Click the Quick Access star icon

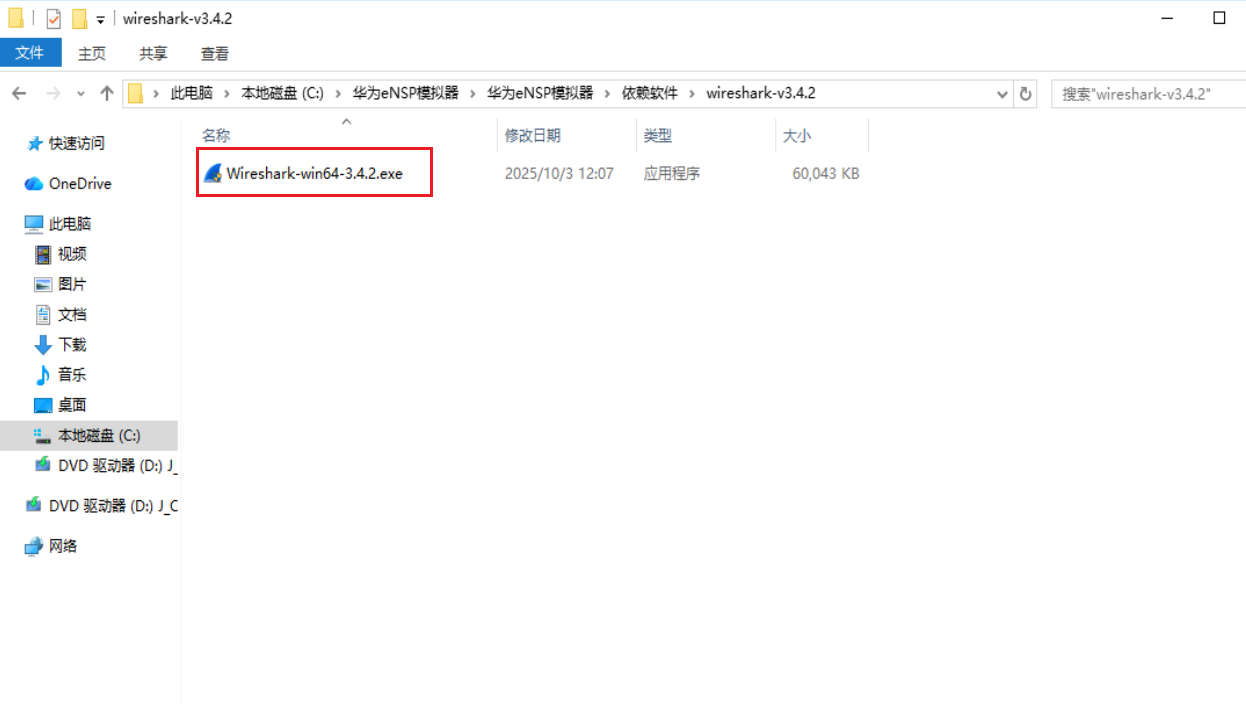[35, 144]
